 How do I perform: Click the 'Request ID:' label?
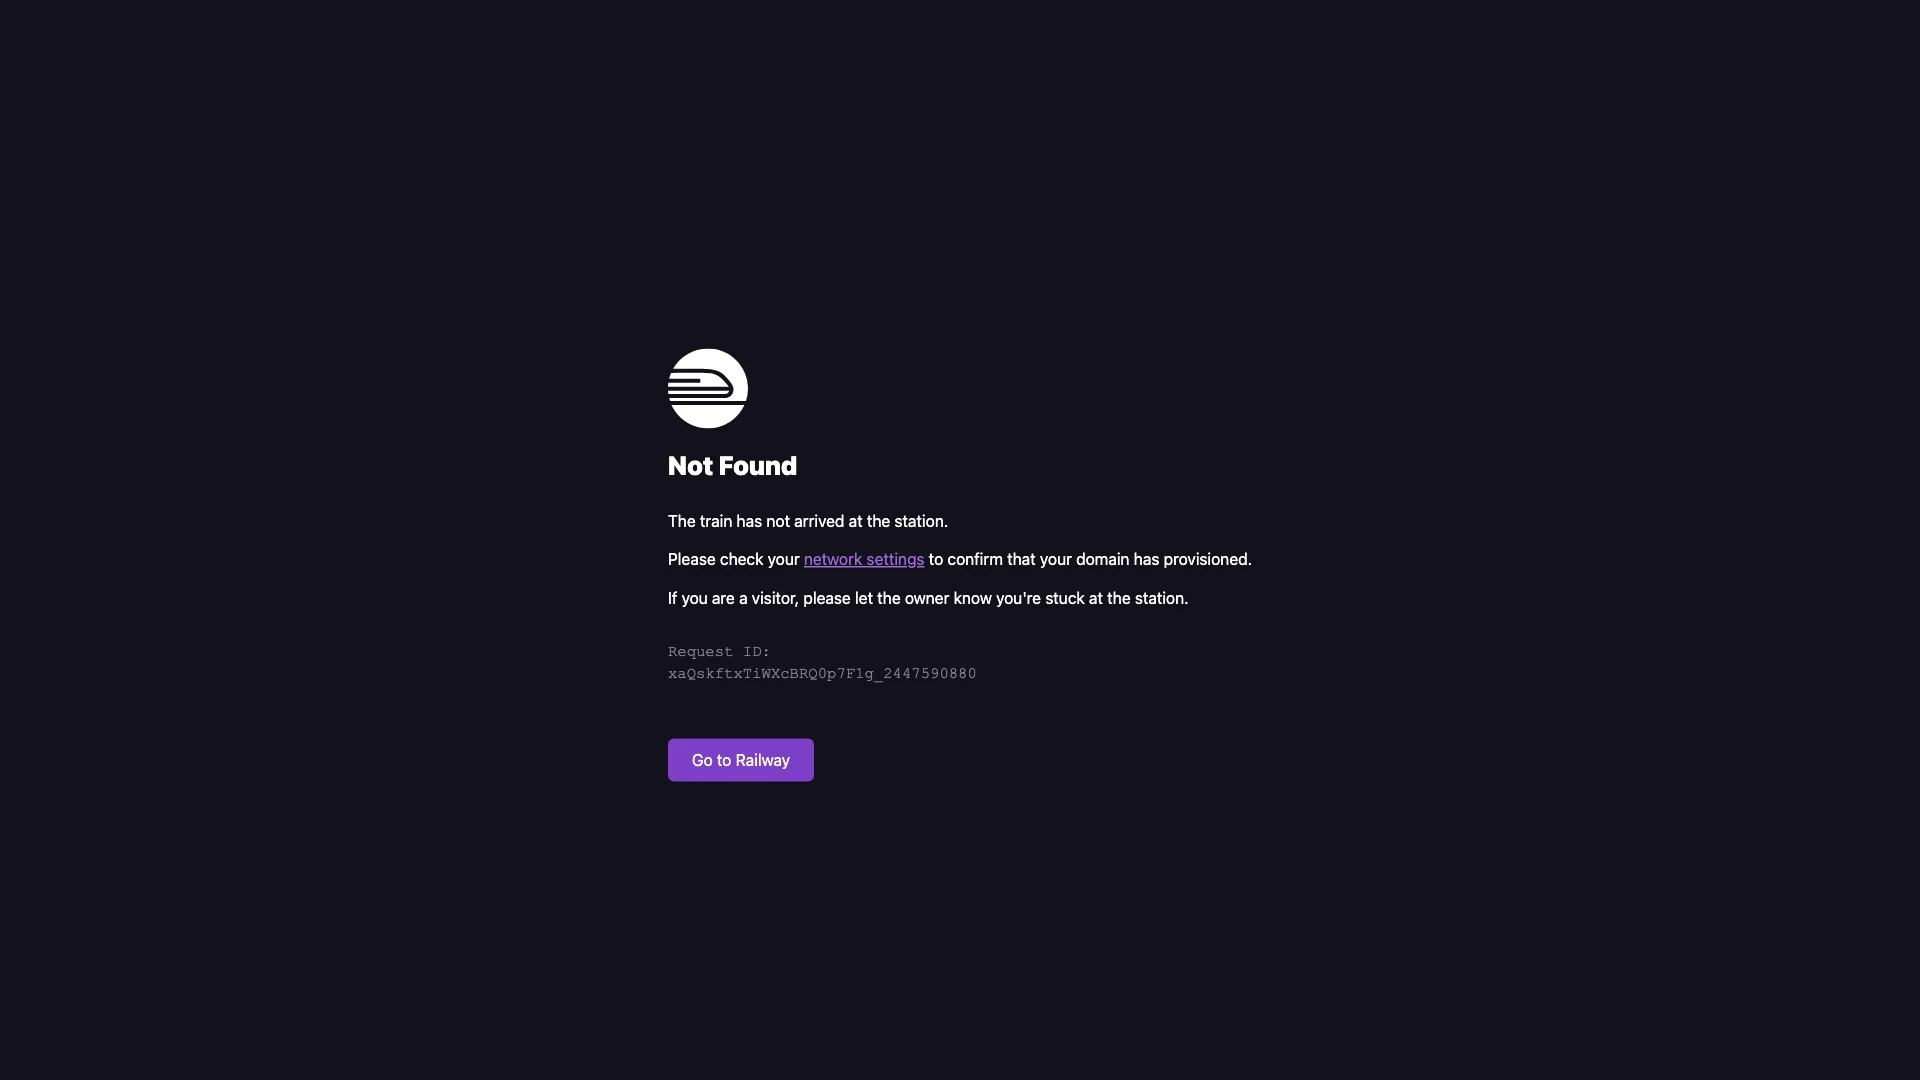pos(719,651)
